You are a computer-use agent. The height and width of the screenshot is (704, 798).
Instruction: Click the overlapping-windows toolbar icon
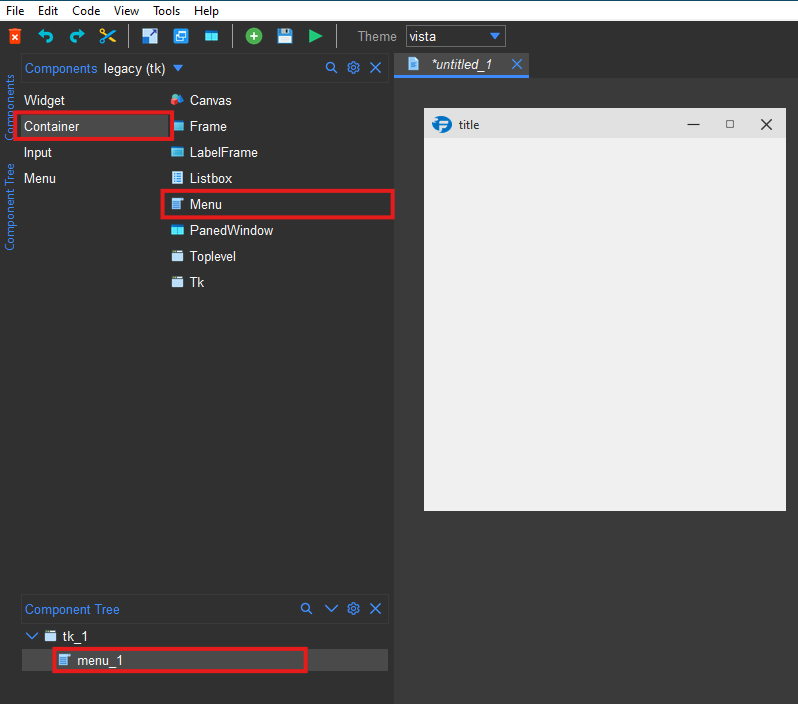pos(181,36)
